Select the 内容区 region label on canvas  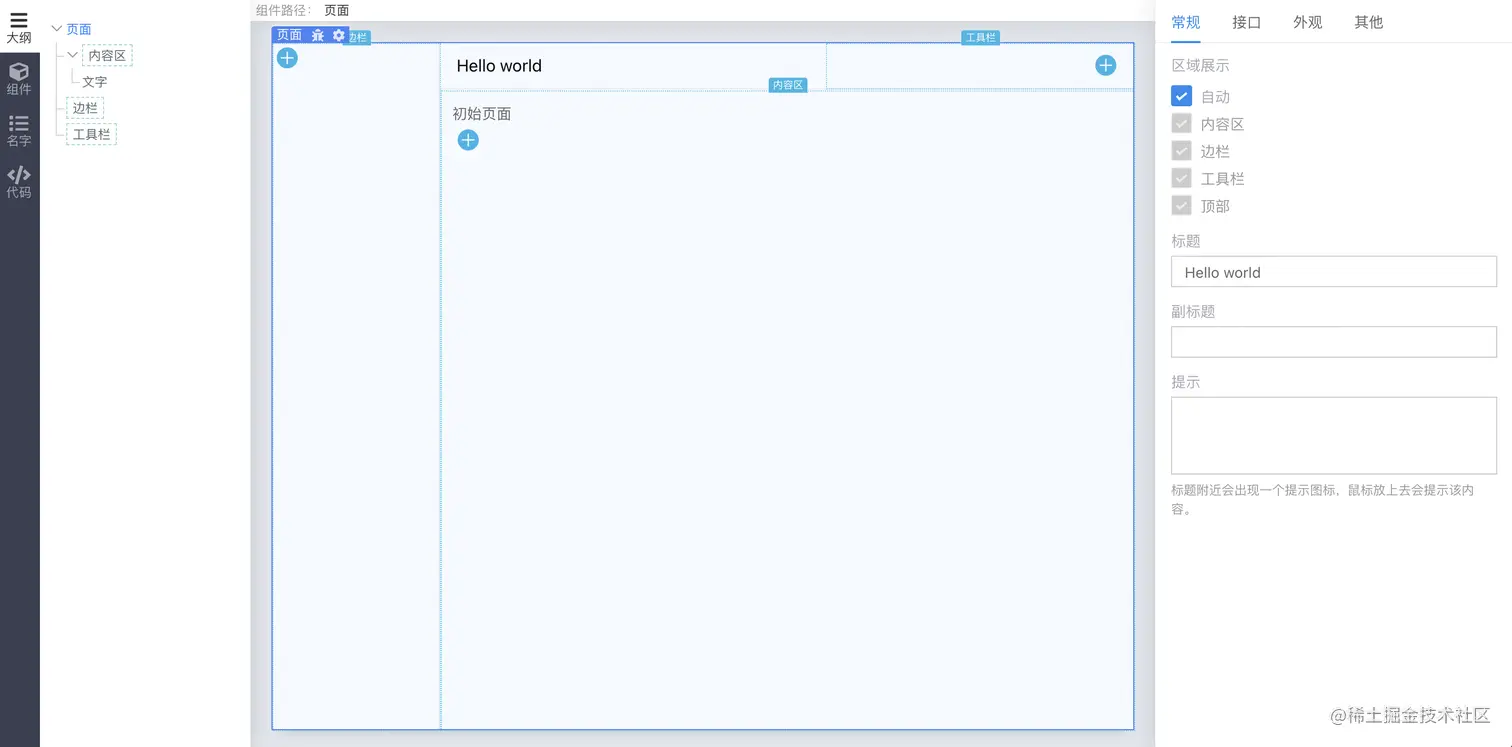pyautogui.click(x=787, y=85)
